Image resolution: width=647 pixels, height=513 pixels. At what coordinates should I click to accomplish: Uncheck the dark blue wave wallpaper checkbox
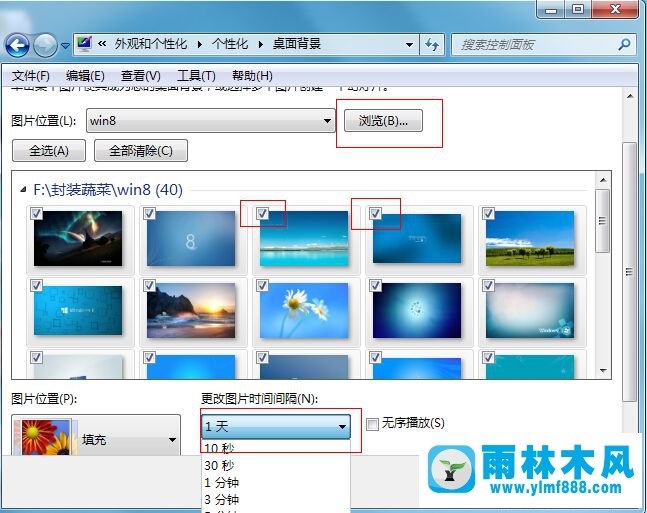pos(375,213)
